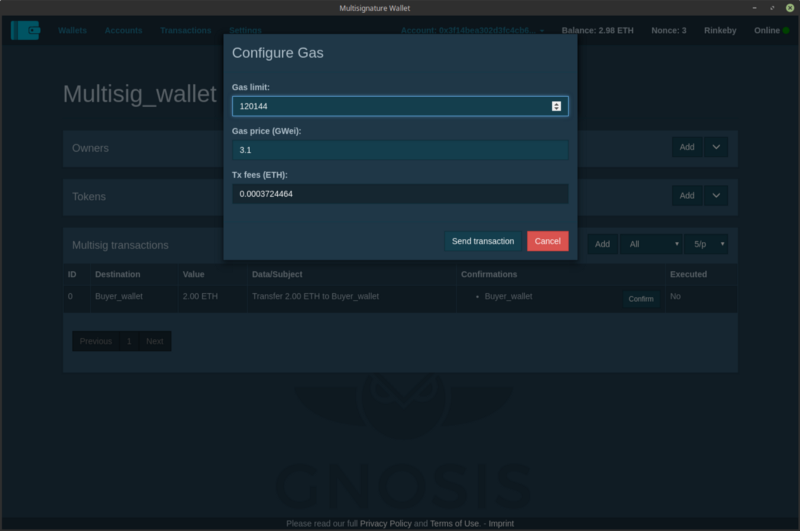Click Send transaction button
Screen dimensions: 800x531
click(483, 241)
